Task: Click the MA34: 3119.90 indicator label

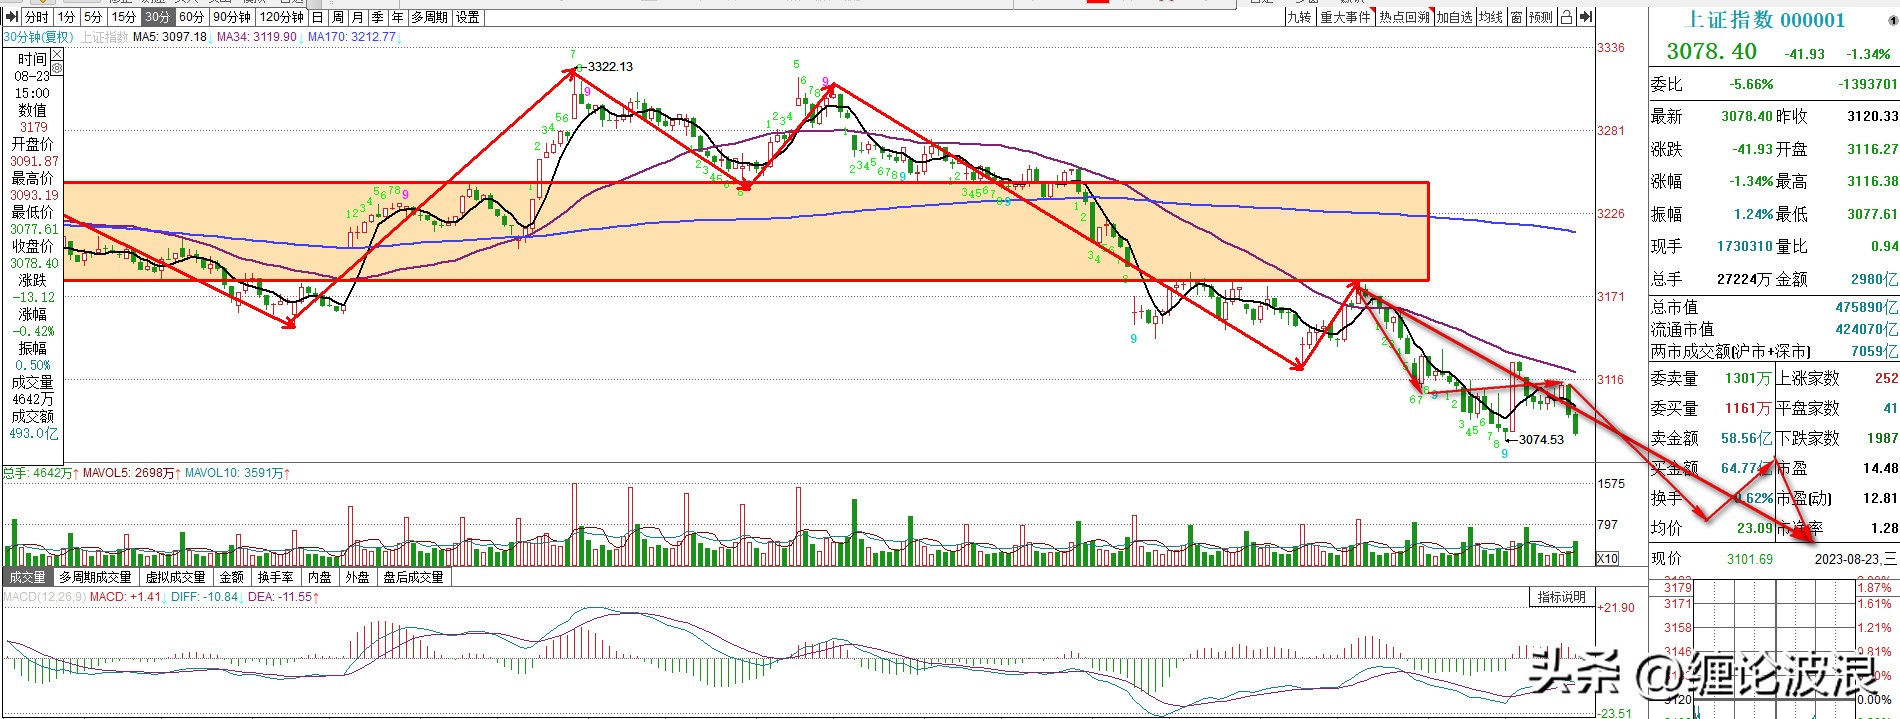Action: coord(257,37)
